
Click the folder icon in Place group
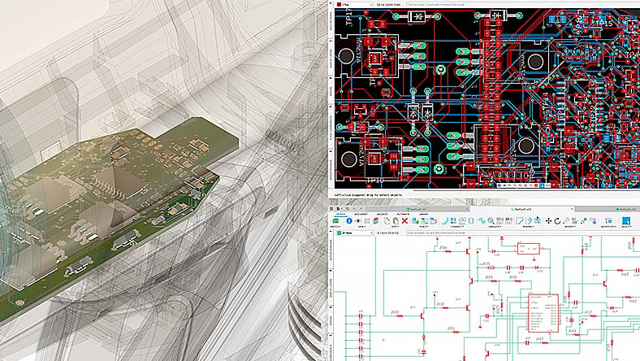pos(433,221)
